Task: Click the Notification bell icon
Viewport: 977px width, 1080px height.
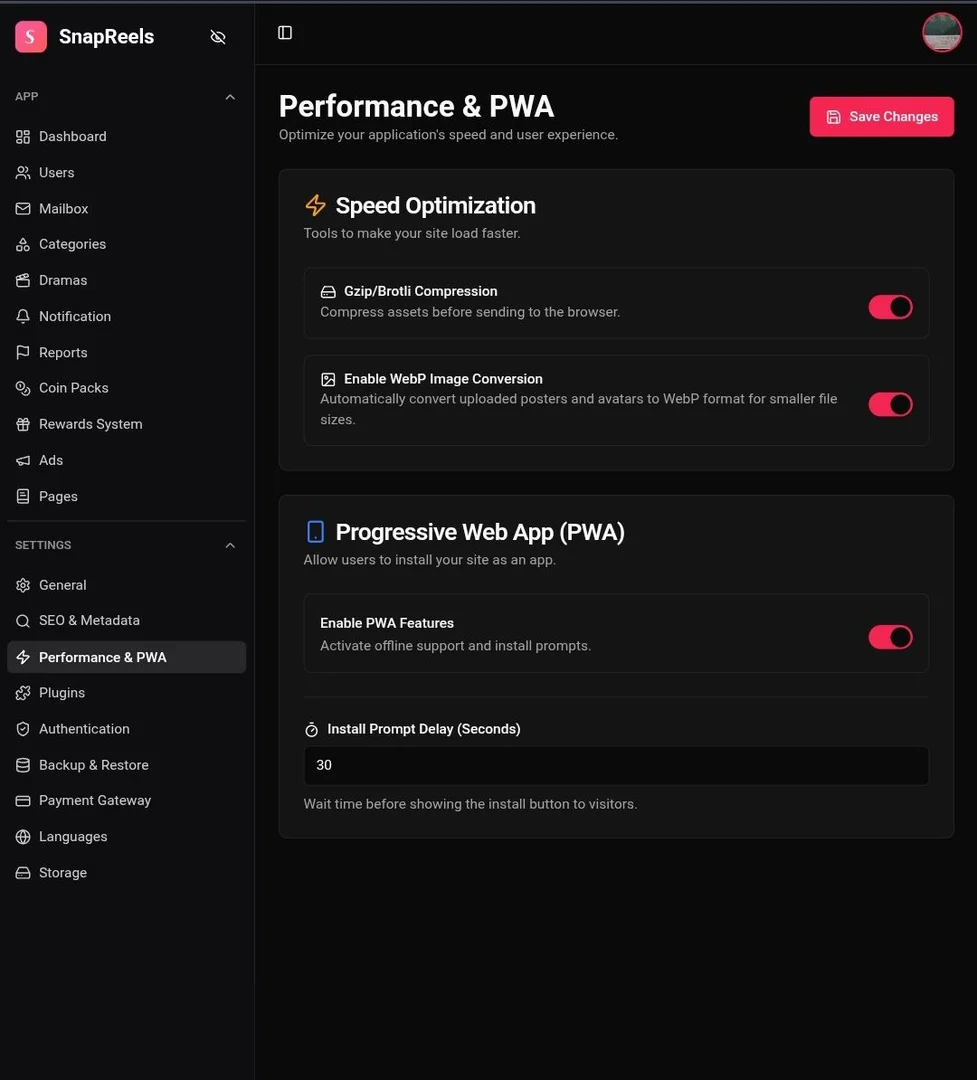Action: tap(23, 316)
